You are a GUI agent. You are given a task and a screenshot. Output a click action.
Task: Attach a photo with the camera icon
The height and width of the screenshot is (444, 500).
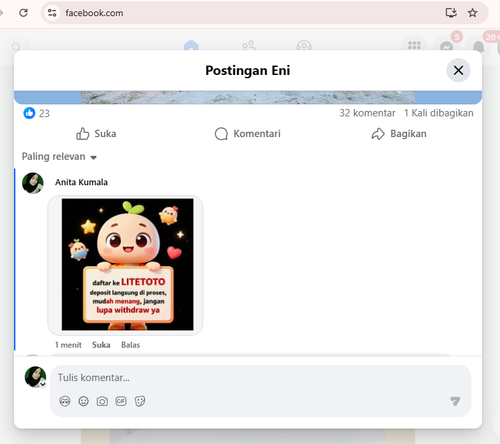click(x=102, y=401)
